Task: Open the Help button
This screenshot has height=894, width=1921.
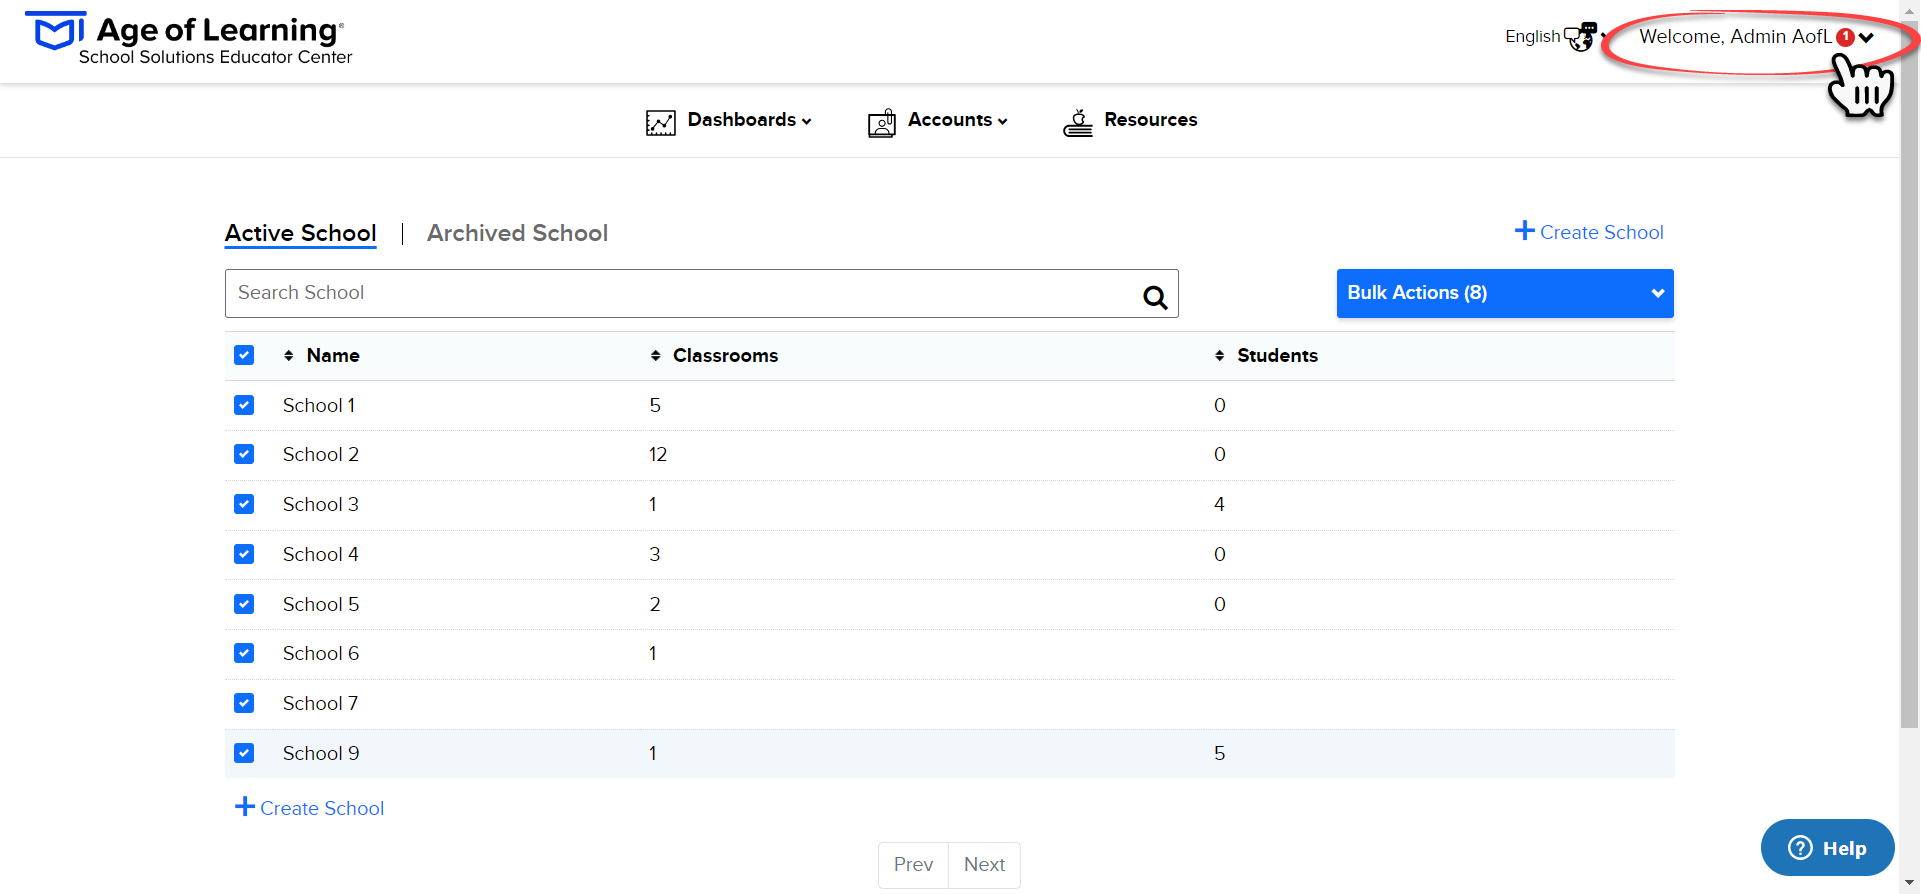Action: click(x=1827, y=848)
